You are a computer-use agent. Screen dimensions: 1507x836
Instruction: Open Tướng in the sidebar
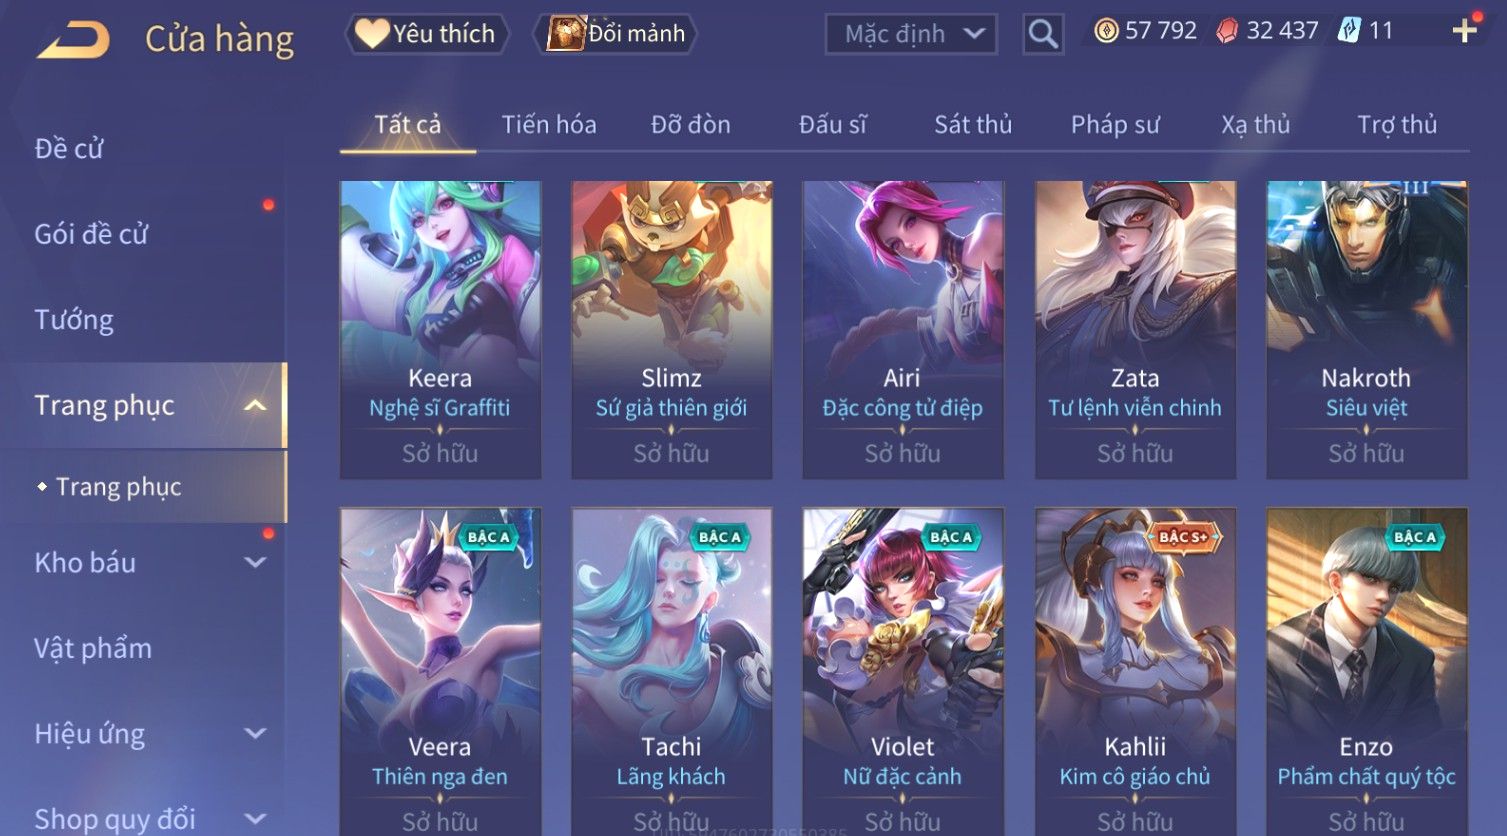(74, 320)
